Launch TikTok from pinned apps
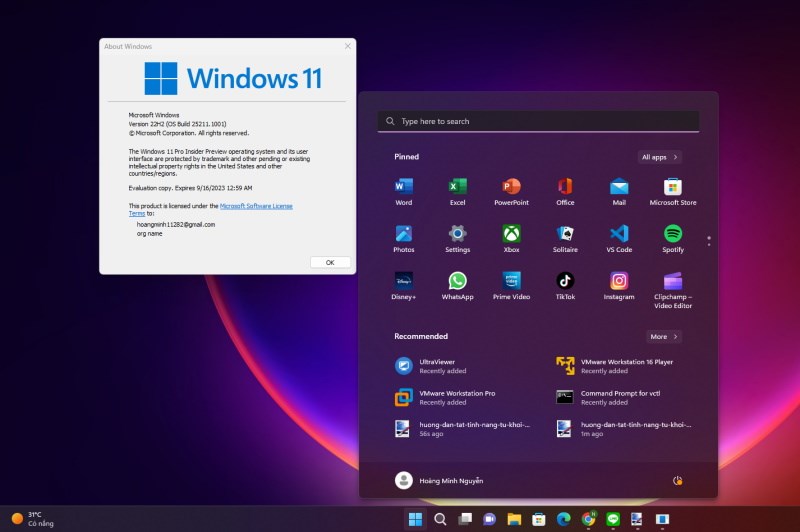Viewport: 800px width, 532px height. tap(565, 286)
